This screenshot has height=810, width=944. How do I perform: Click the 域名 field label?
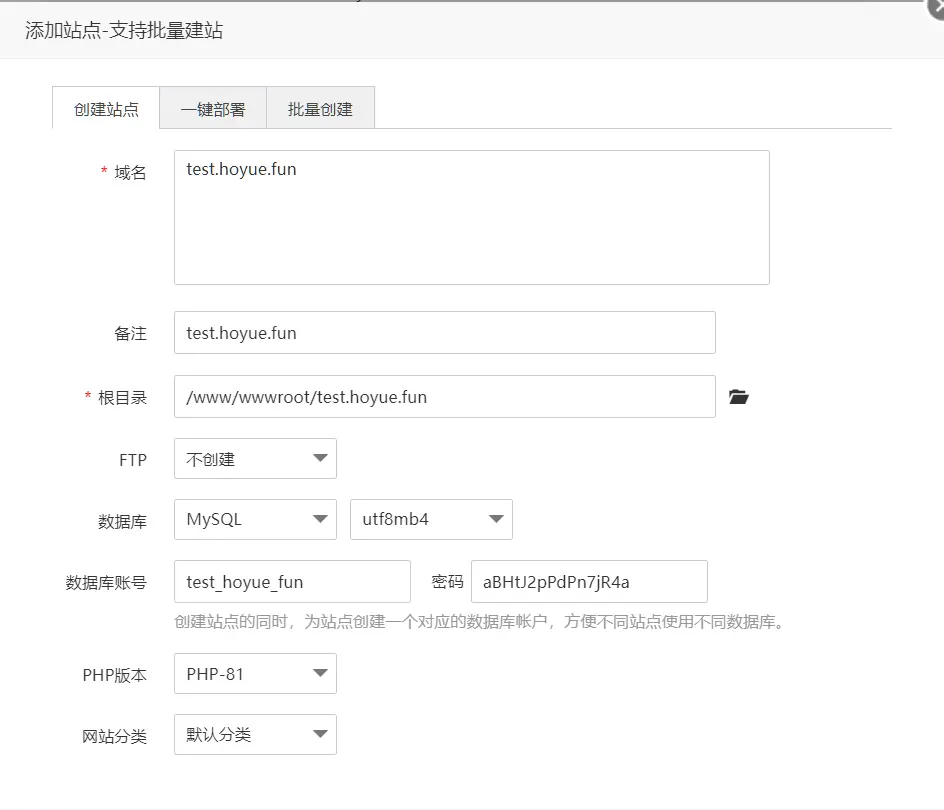pyautogui.click(x=130, y=173)
